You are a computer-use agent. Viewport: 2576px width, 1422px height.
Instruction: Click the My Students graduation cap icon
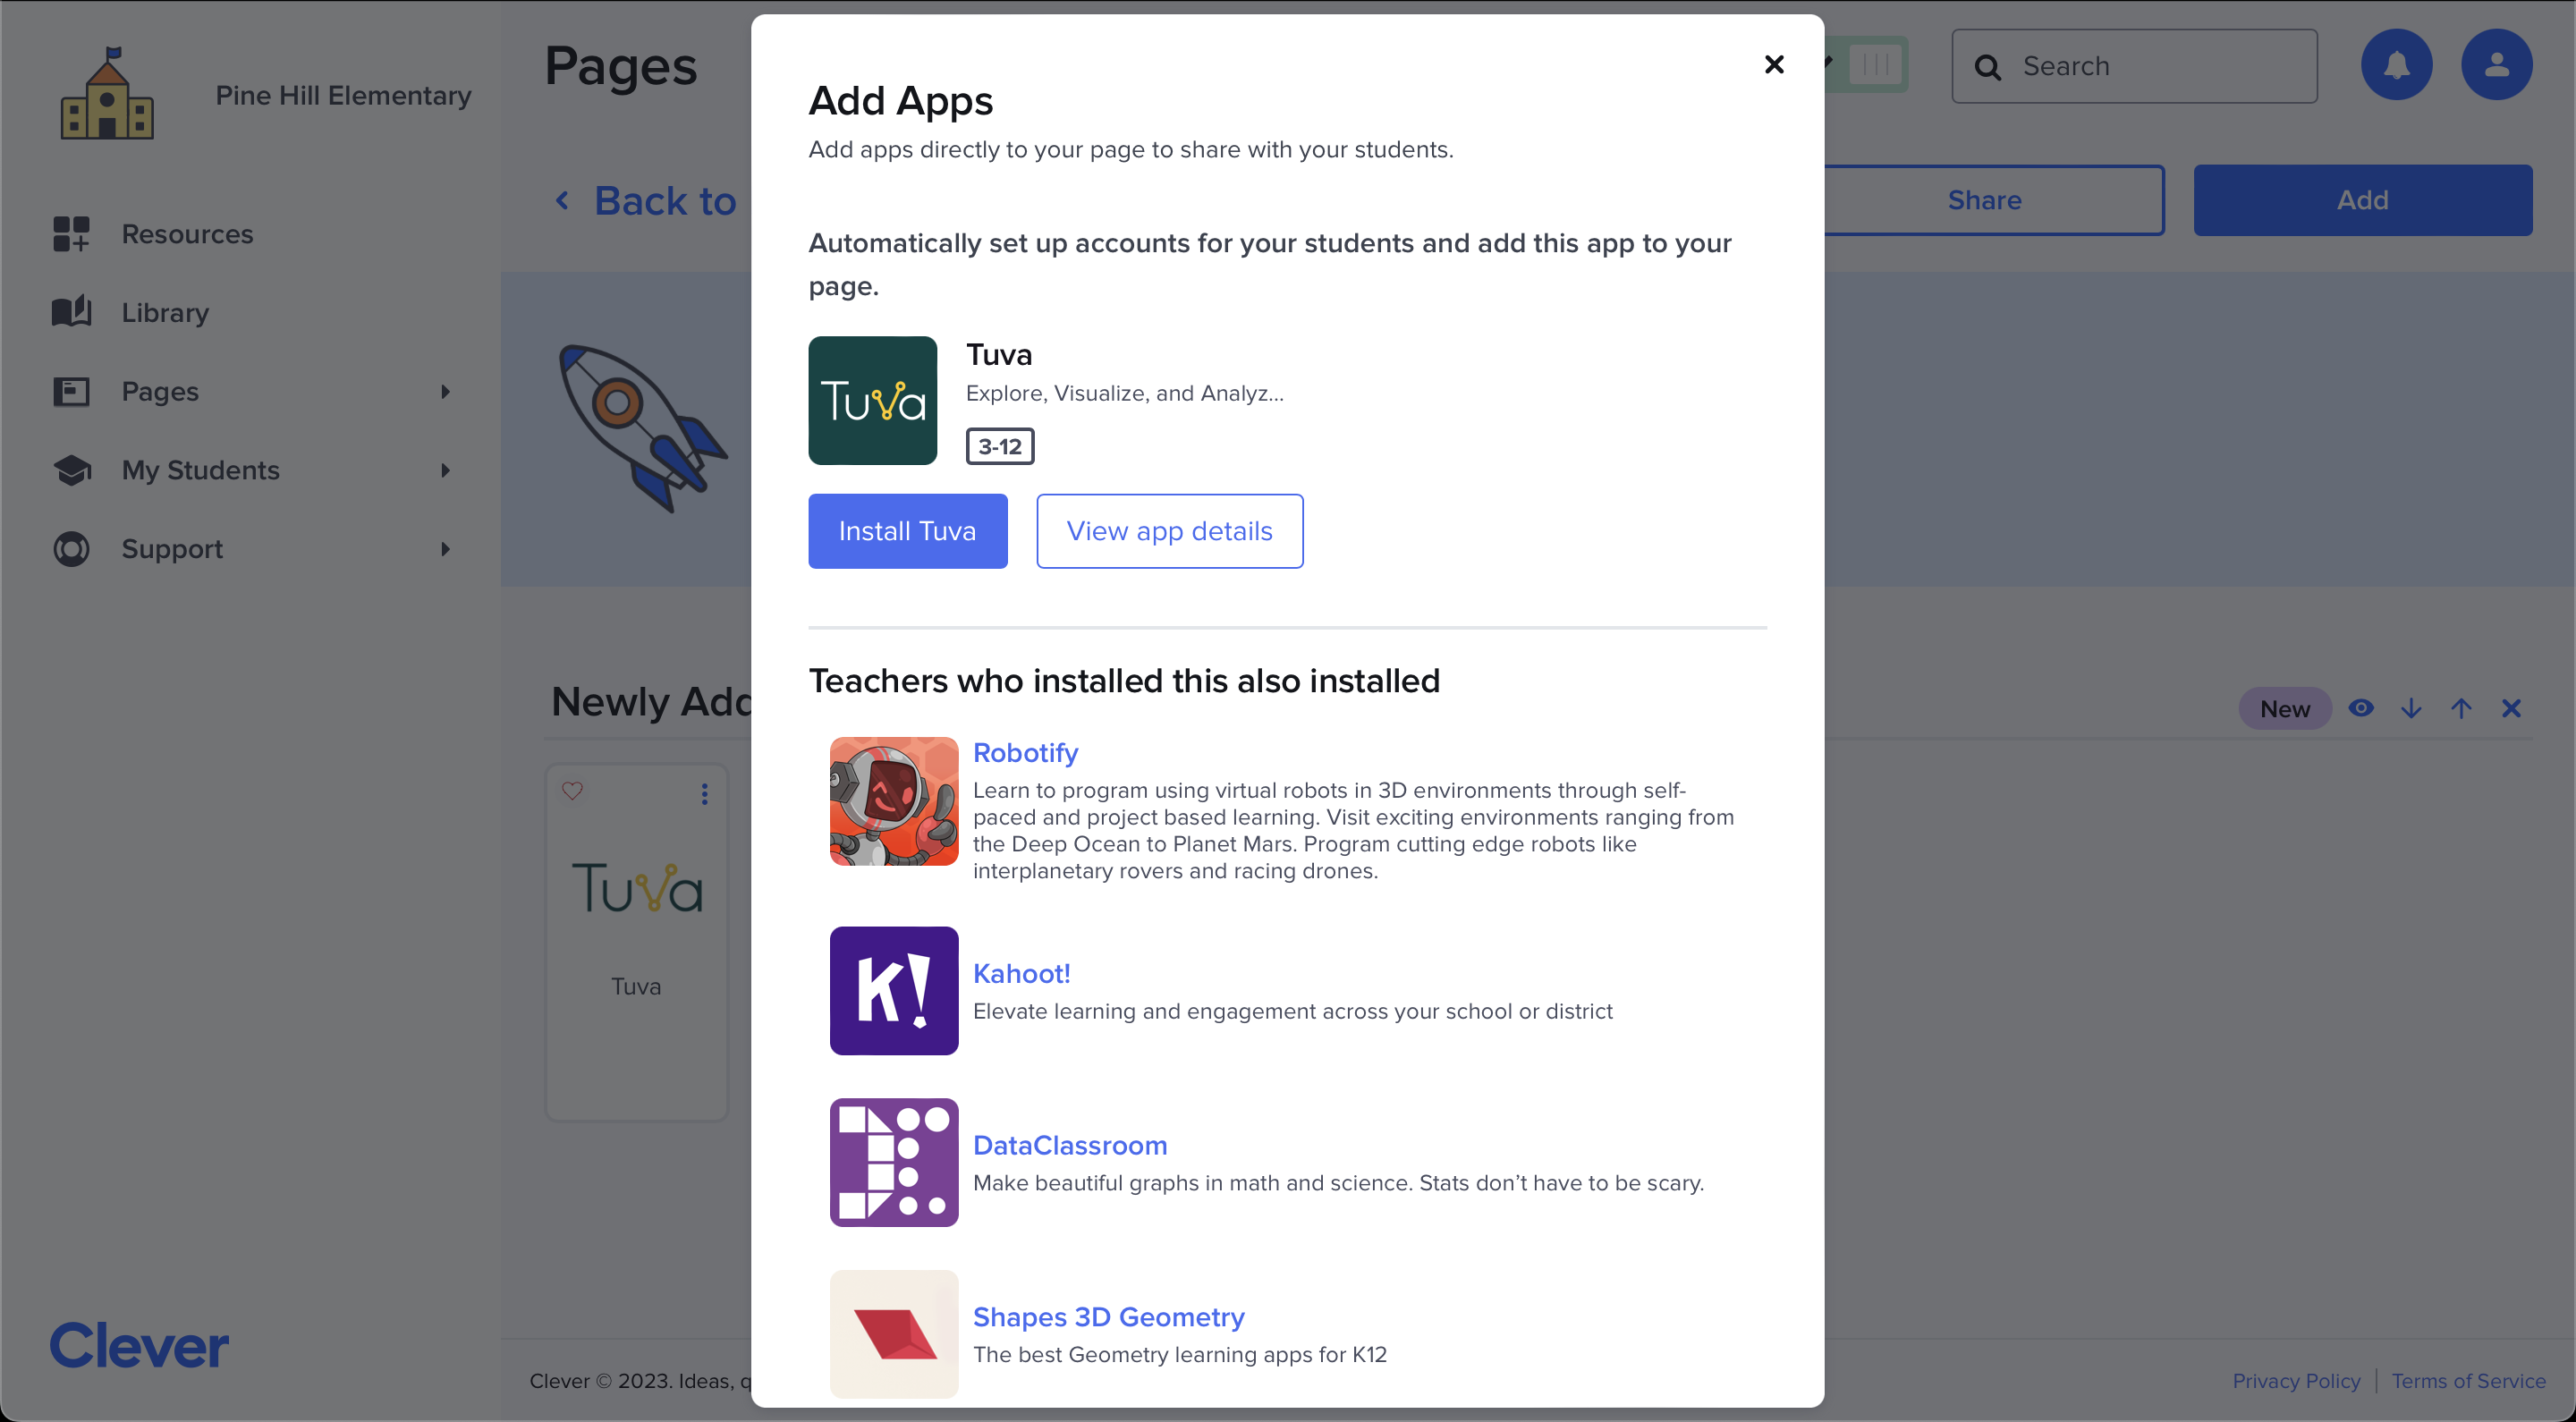click(71, 470)
